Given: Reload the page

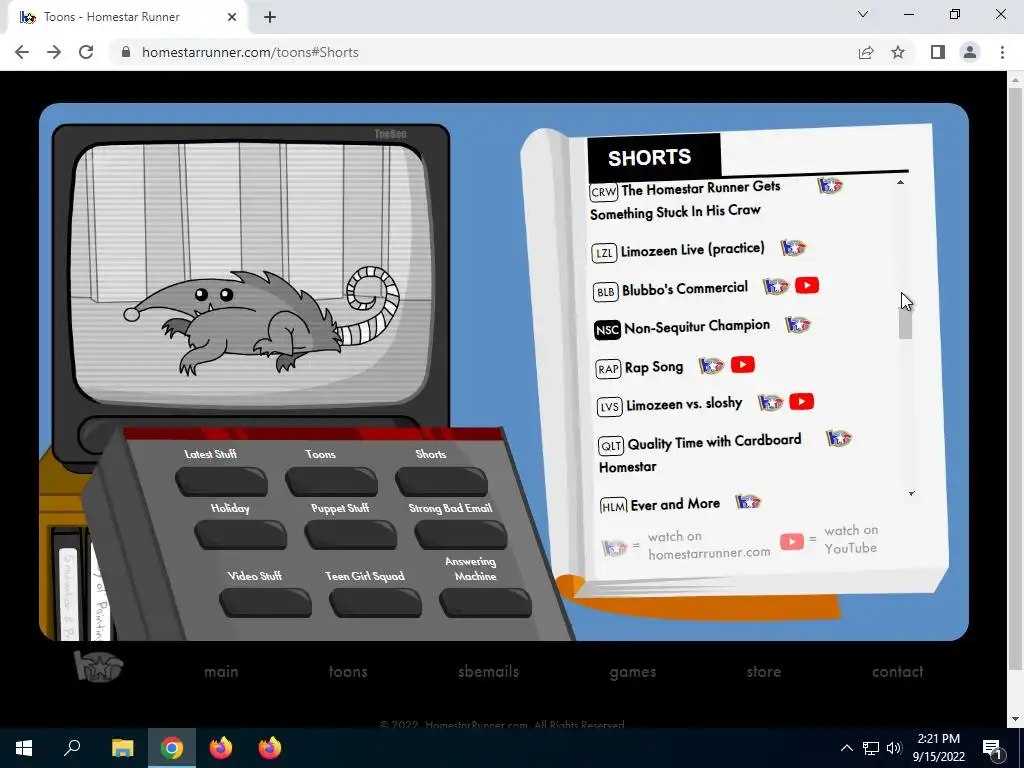Looking at the screenshot, I should coord(86,52).
